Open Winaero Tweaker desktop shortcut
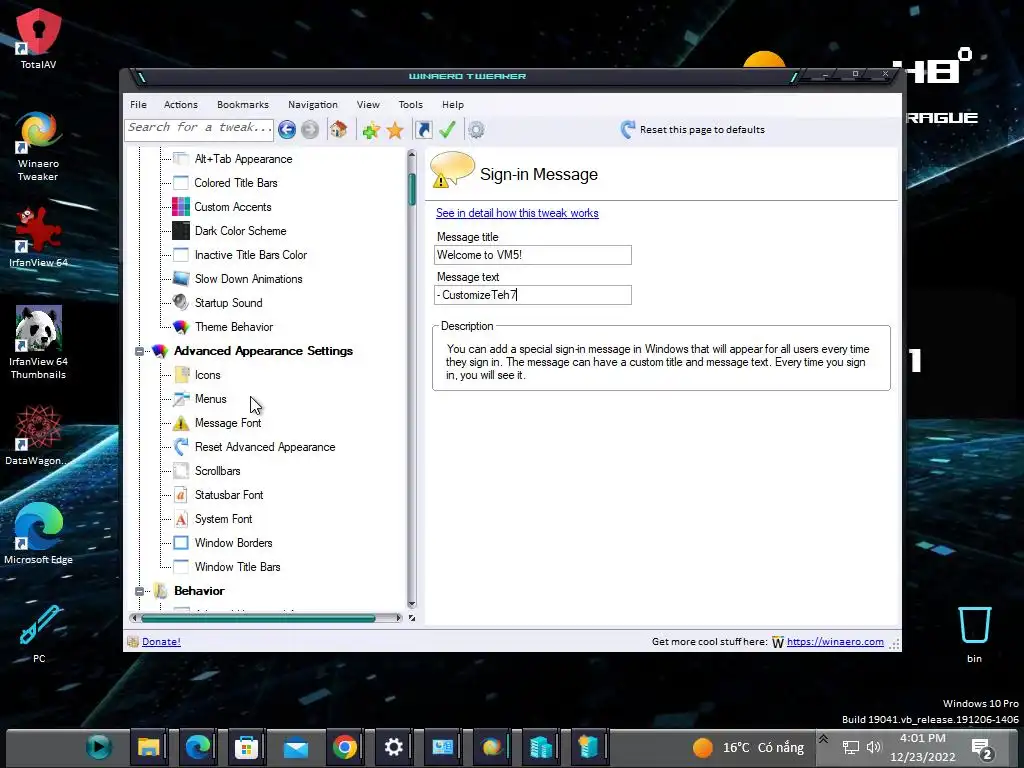1024x768 pixels. point(38,146)
